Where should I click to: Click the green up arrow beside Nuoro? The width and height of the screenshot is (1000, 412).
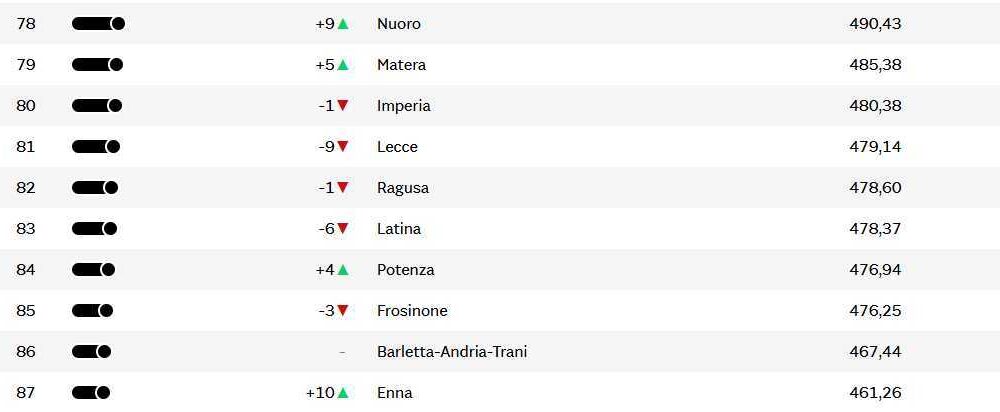coord(343,24)
